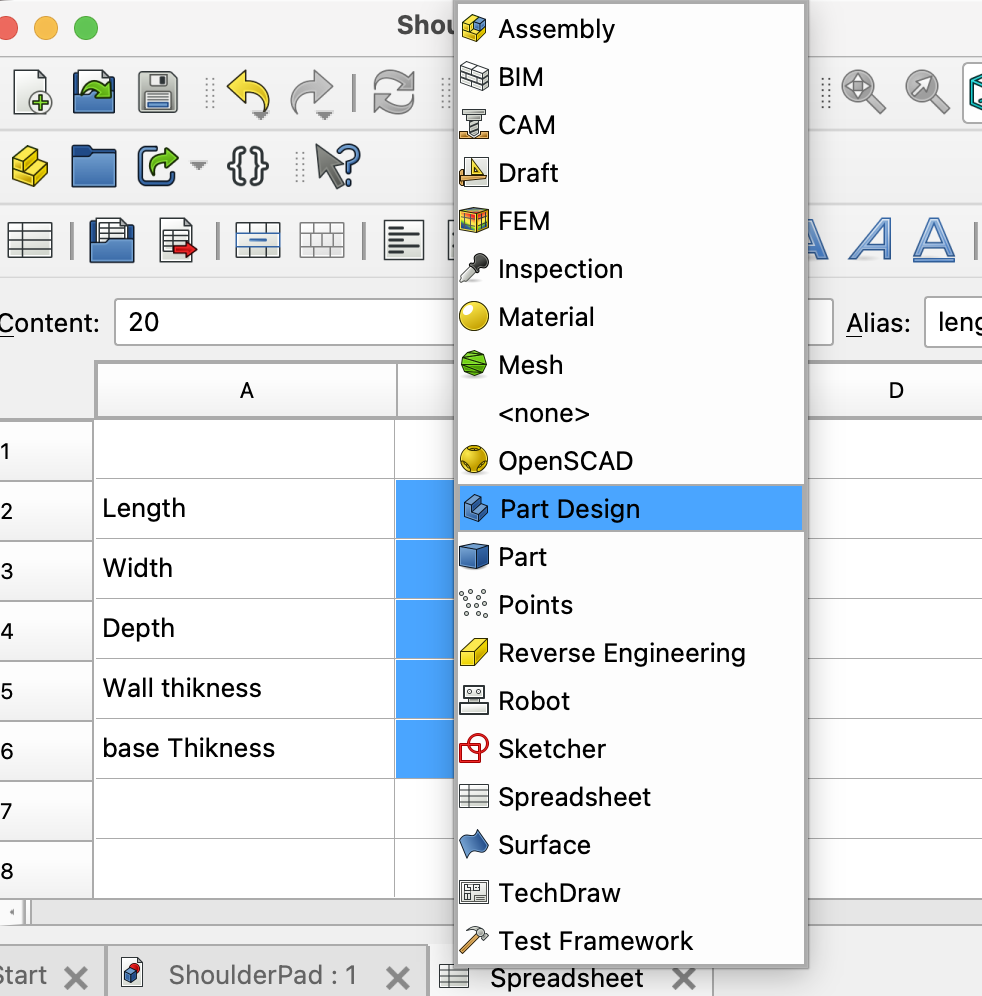
Task: Undo the last action
Action: 248,91
